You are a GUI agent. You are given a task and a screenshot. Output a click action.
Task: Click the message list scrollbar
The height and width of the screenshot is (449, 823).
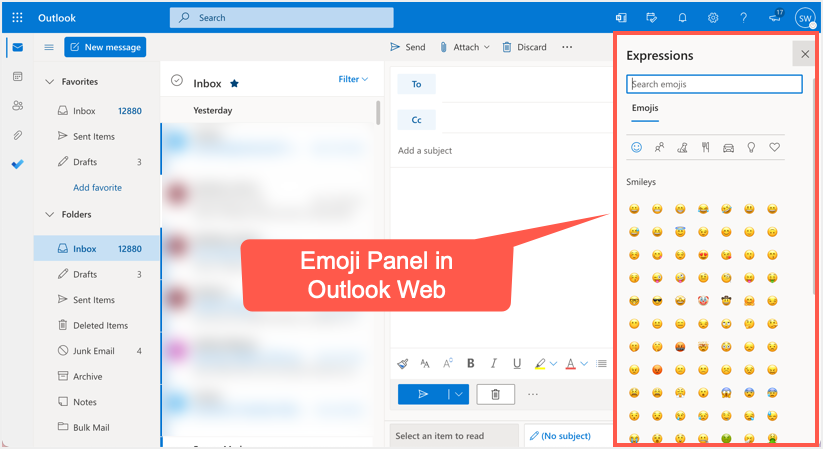pos(378,112)
